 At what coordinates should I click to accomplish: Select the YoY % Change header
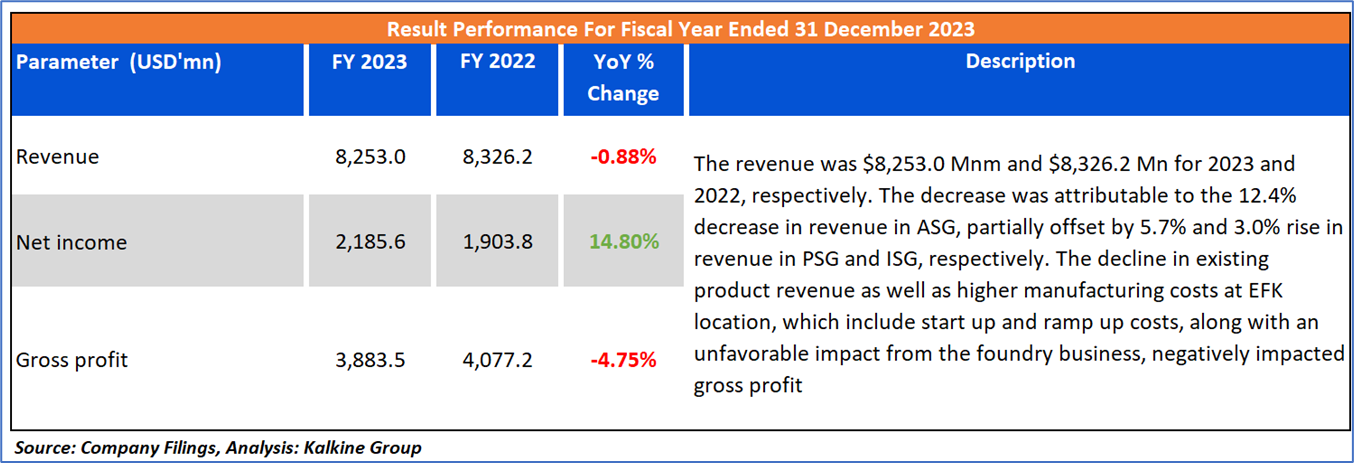click(x=623, y=78)
